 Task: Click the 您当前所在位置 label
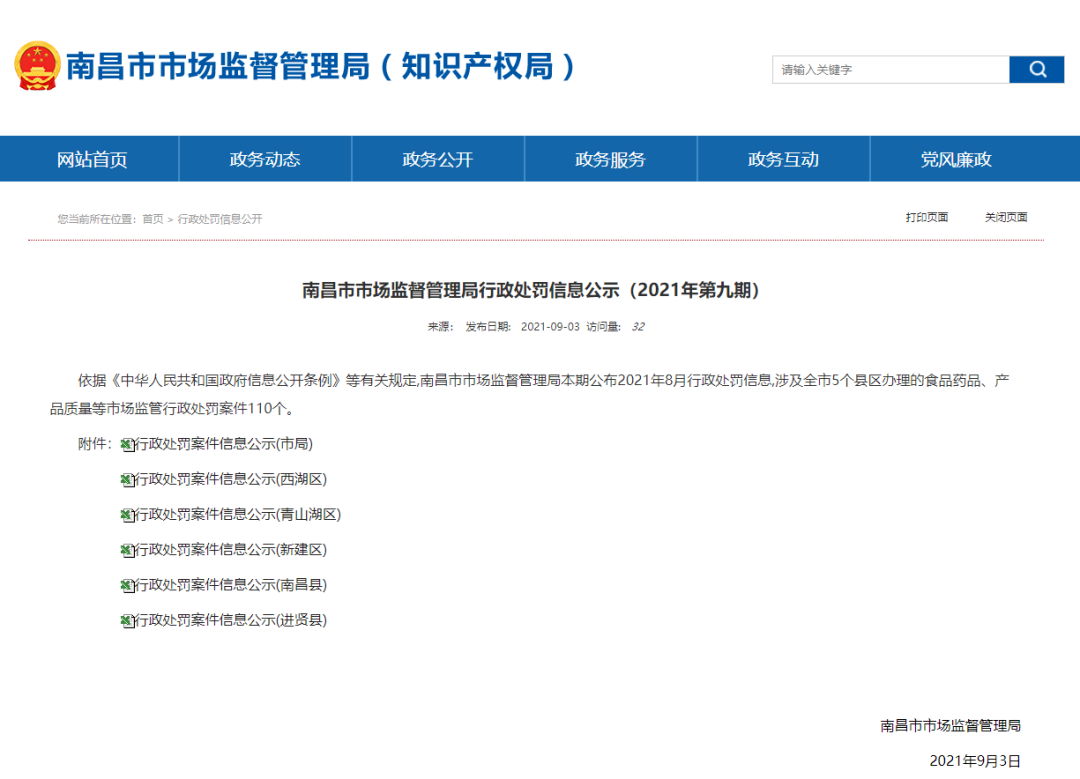(96, 219)
